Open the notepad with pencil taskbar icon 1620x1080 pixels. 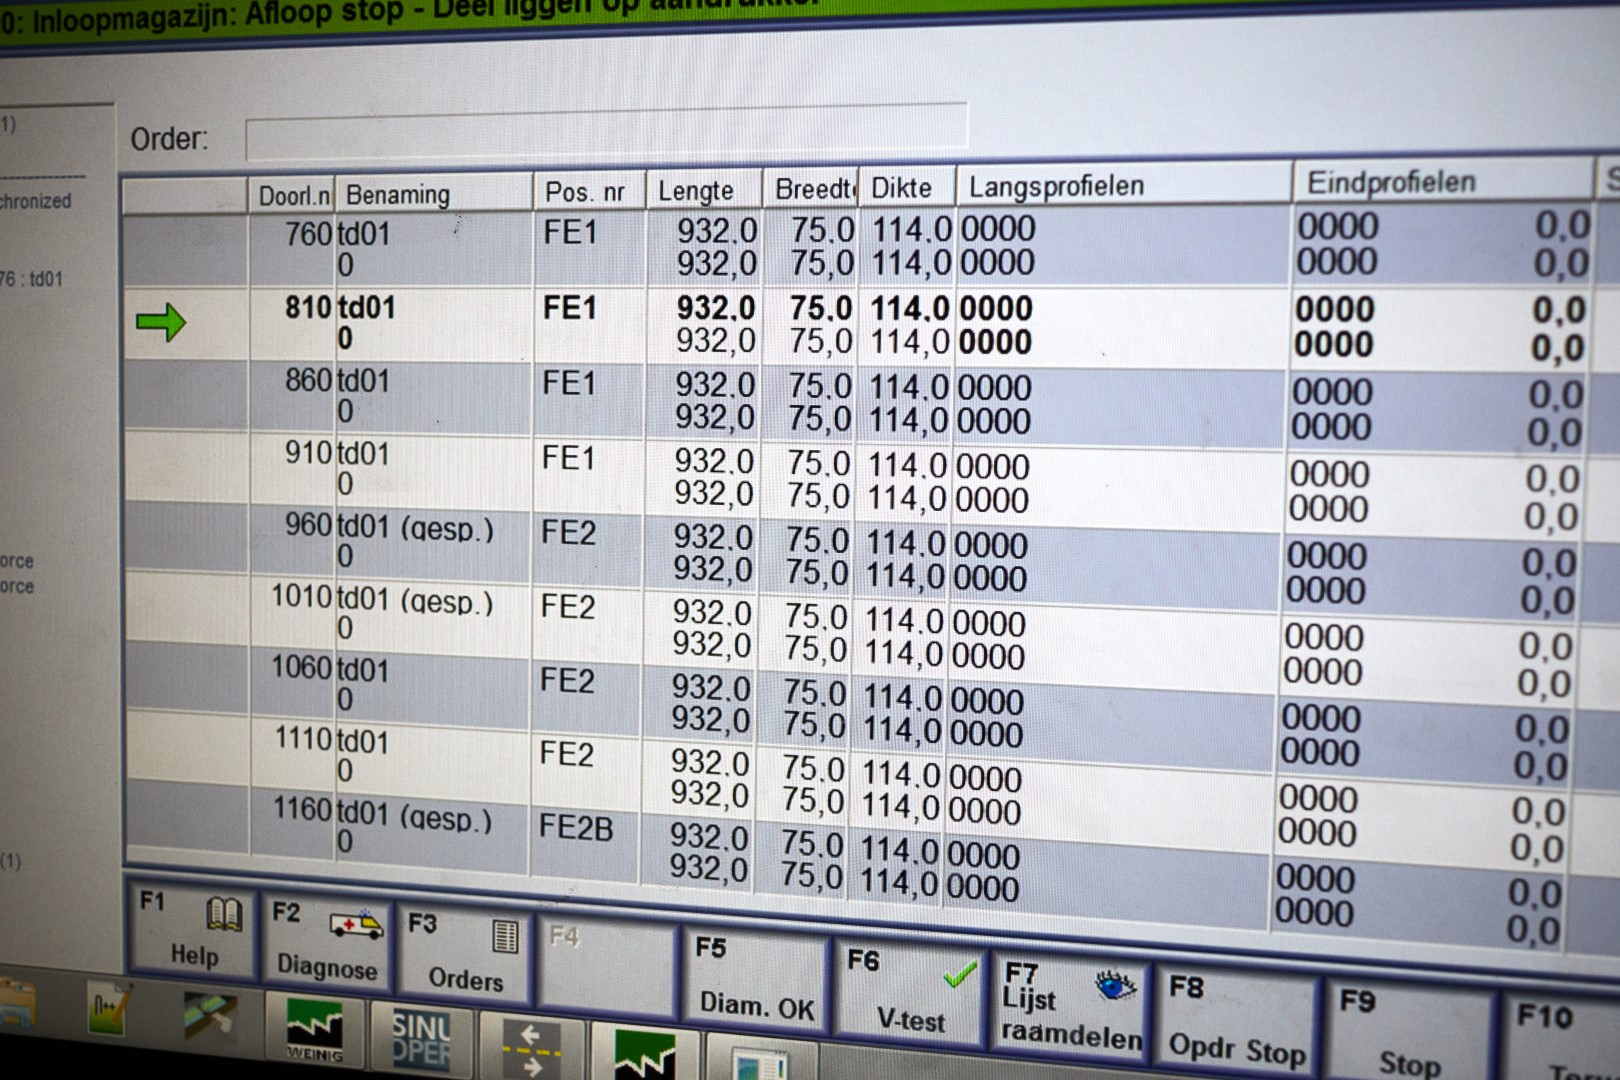coord(108,1010)
